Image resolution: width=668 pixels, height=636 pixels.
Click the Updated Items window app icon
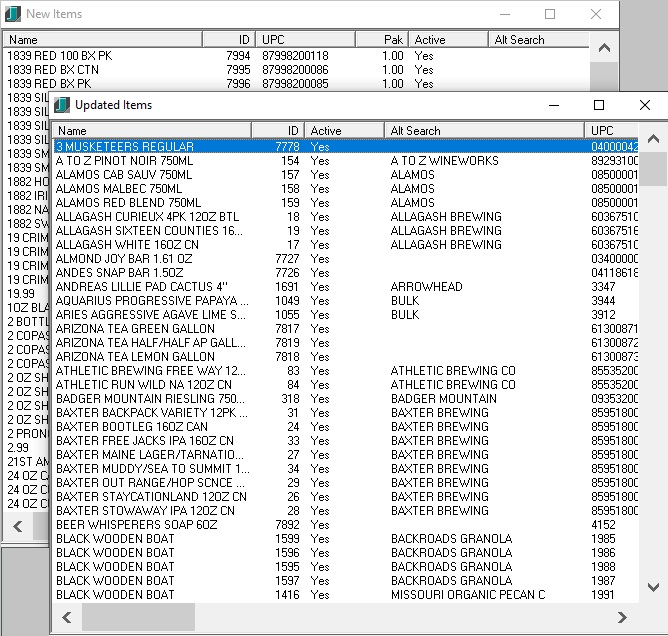(62, 105)
